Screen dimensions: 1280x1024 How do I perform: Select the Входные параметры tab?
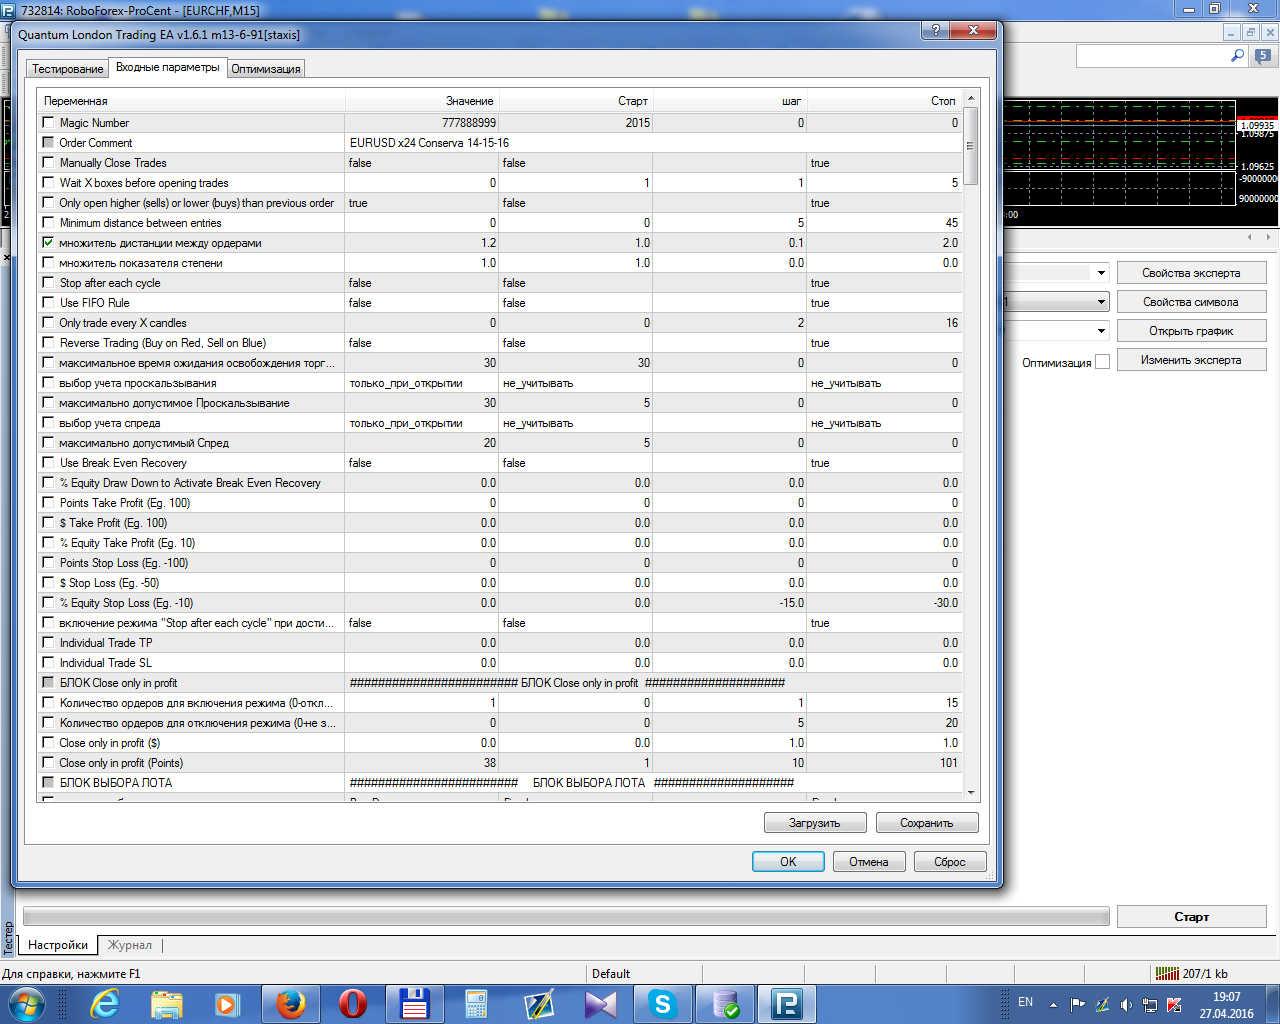pyautogui.click(x=168, y=67)
